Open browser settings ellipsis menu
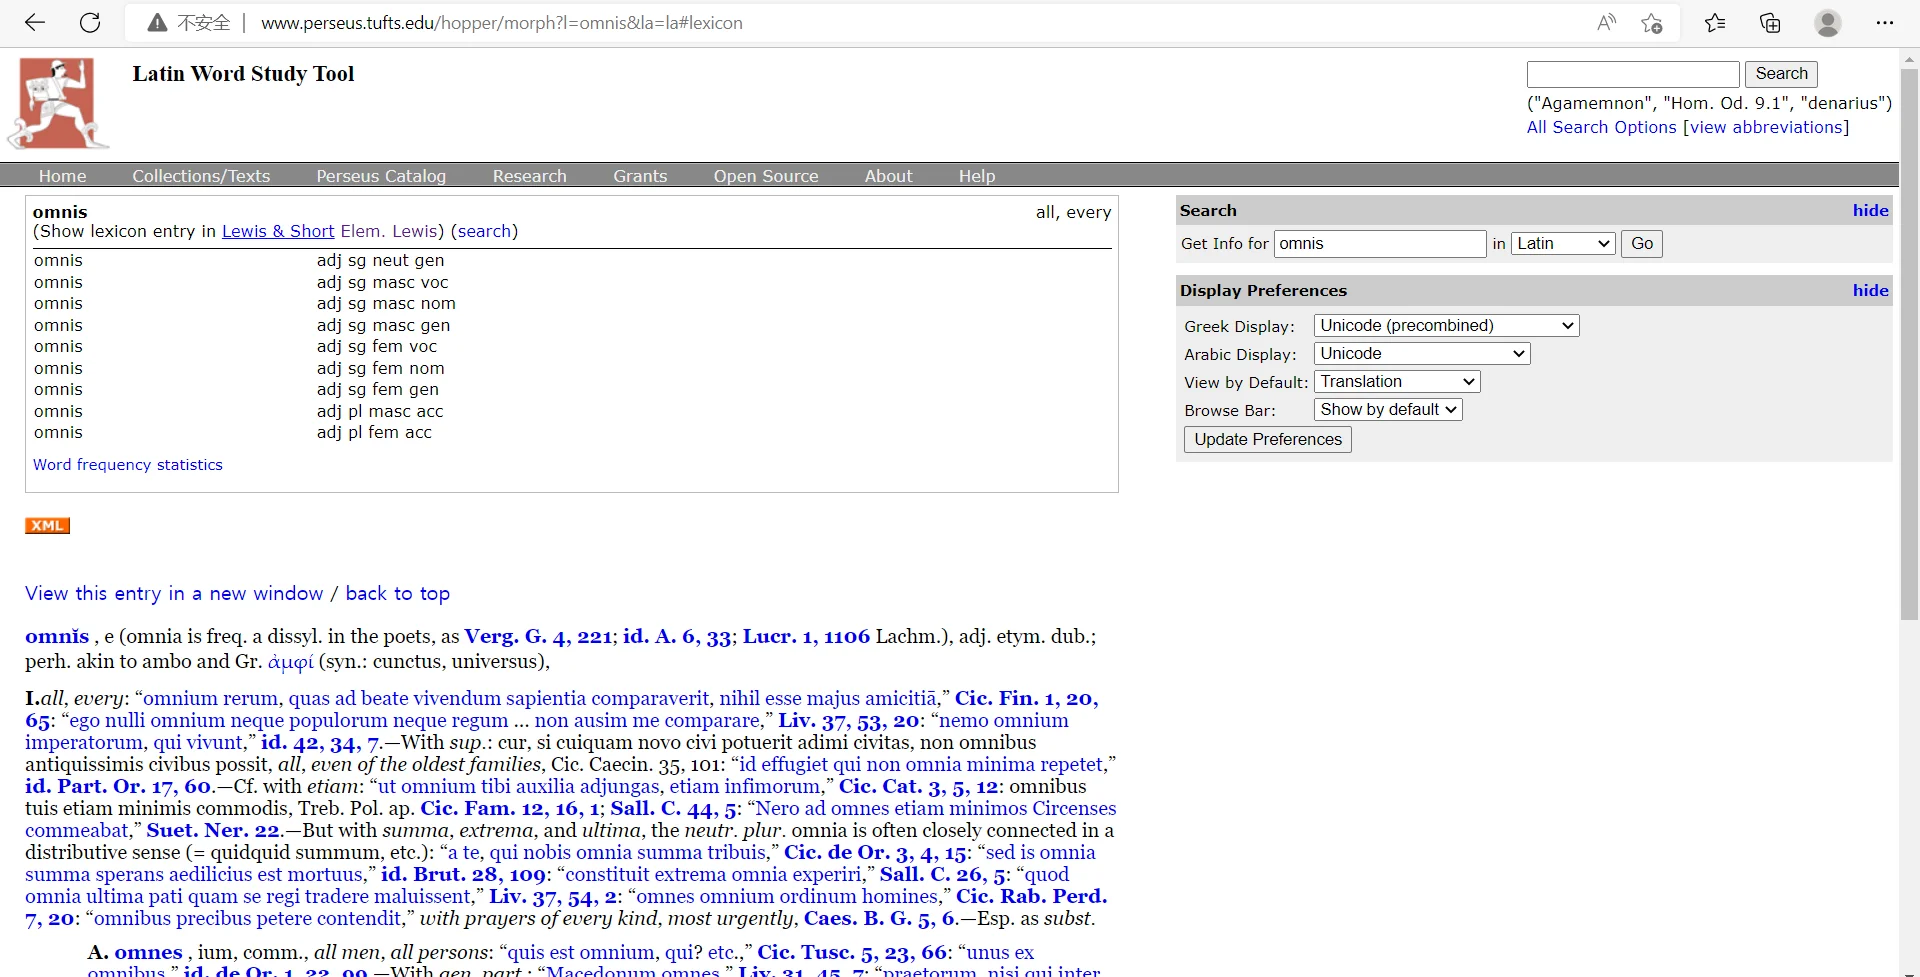 pos(1884,23)
